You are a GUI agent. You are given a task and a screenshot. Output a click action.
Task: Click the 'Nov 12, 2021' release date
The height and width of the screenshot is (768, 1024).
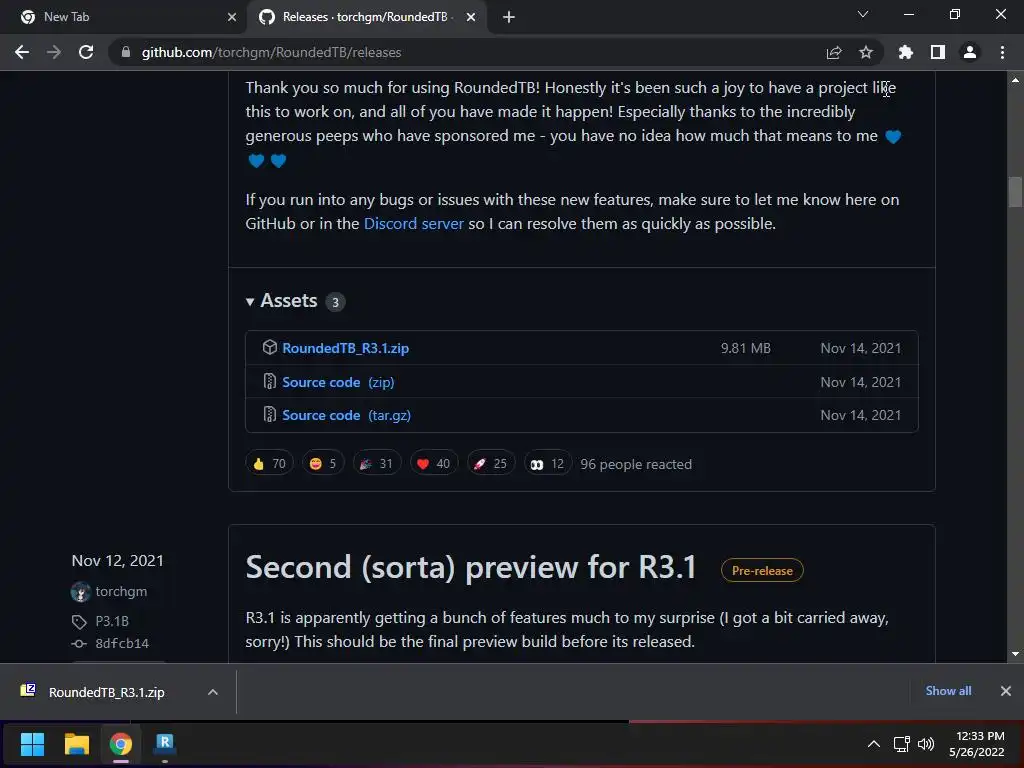point(118,561)
